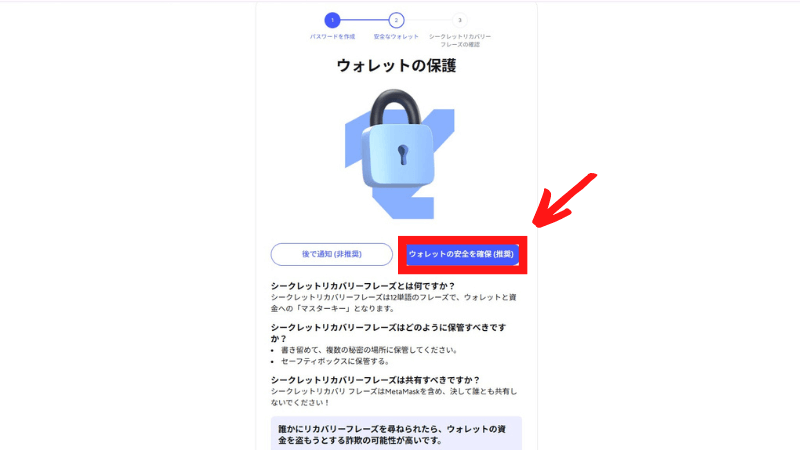Choose 後で通知 (非推奨) button
800x450 pixels.
coord(332,254)
